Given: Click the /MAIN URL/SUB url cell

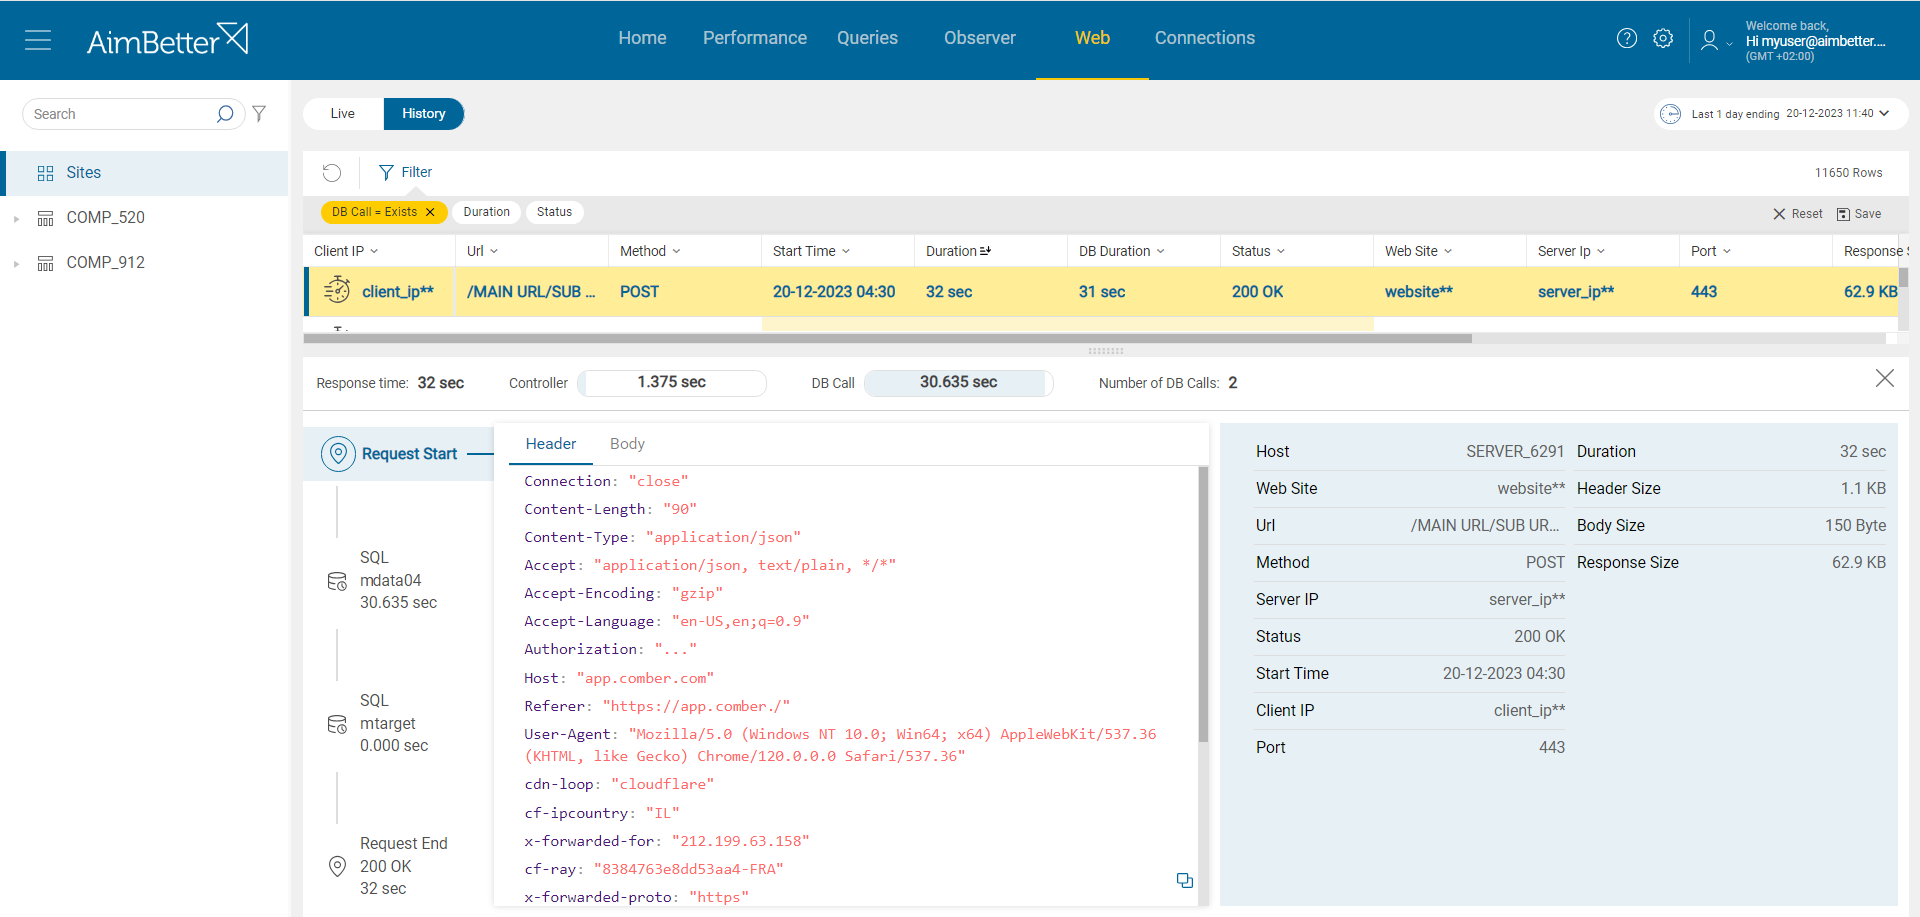Looking at the screenshot, I should click(x=531, y=292).
